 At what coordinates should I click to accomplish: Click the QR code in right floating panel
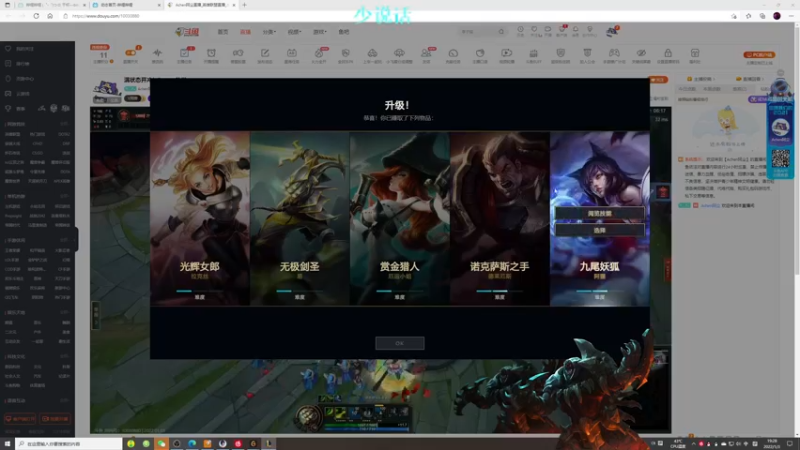(x=780, y=159)
